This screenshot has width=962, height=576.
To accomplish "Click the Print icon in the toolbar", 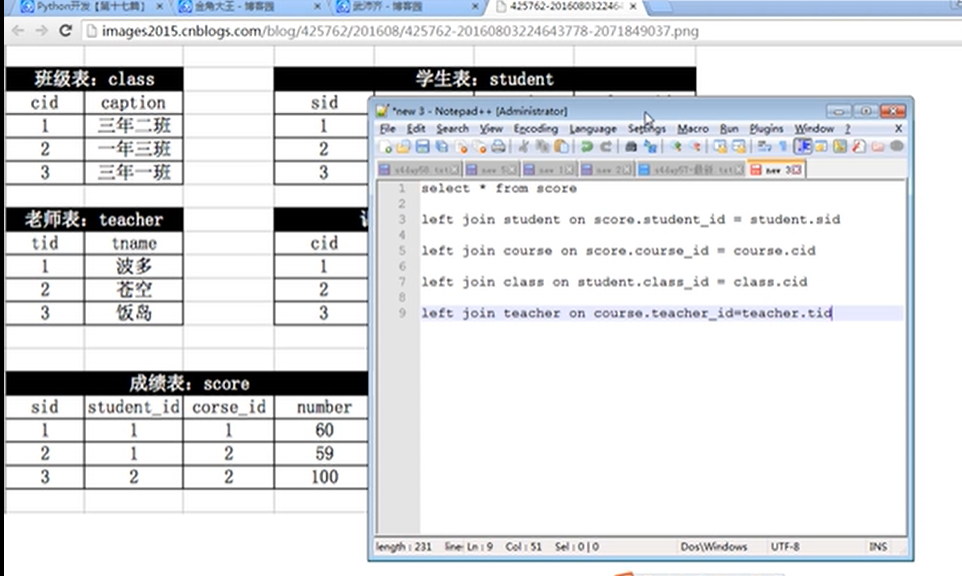I will coord(498,147).
